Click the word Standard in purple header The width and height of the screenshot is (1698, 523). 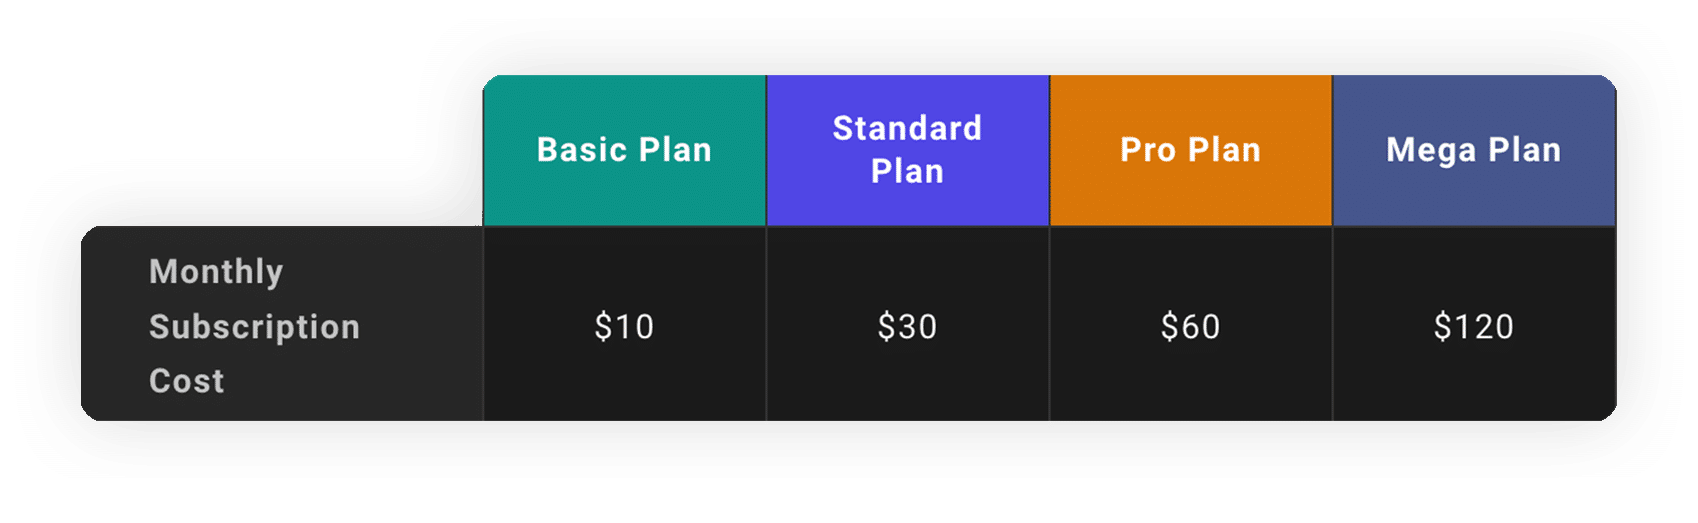click(908, 128)
